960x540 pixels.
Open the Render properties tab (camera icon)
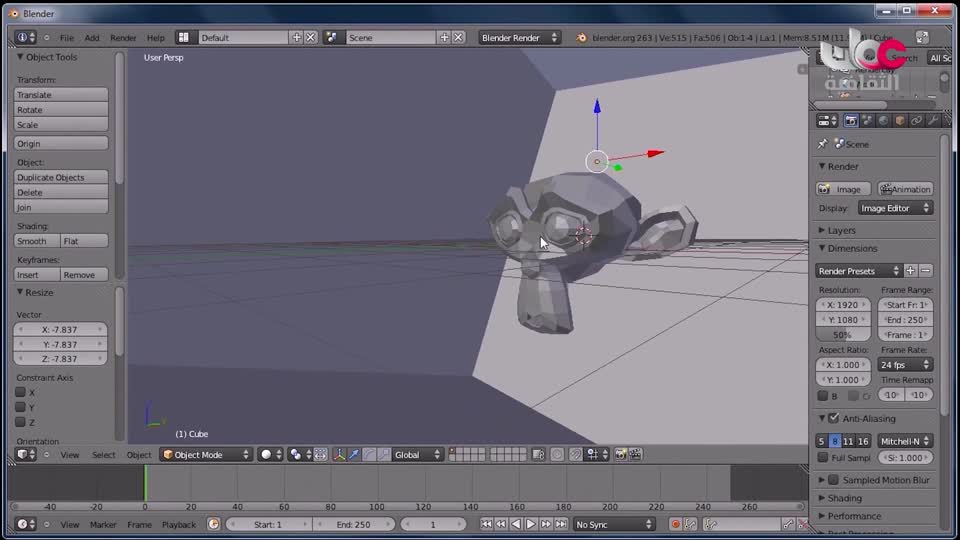coord(850,121)
